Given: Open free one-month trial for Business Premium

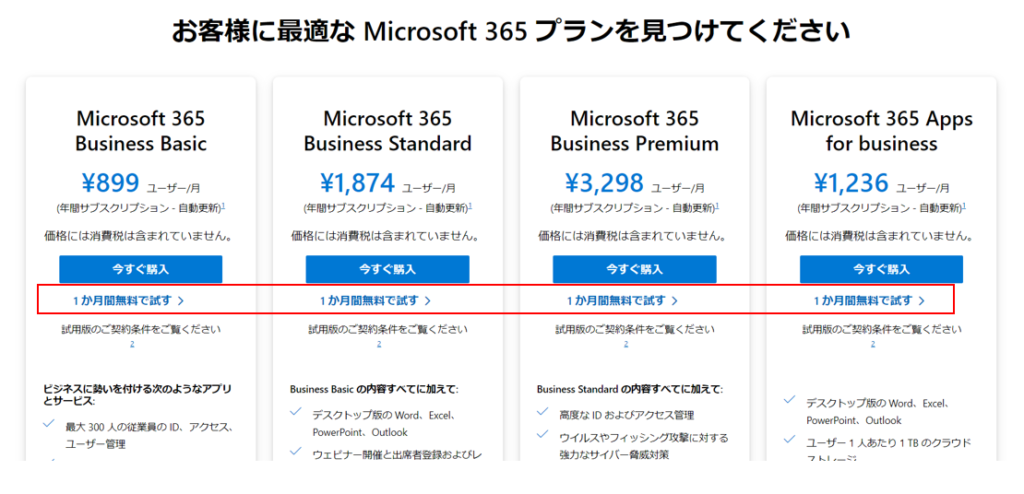Looking at the screenshot, I should pyautogui.click(x=622, y=301).
